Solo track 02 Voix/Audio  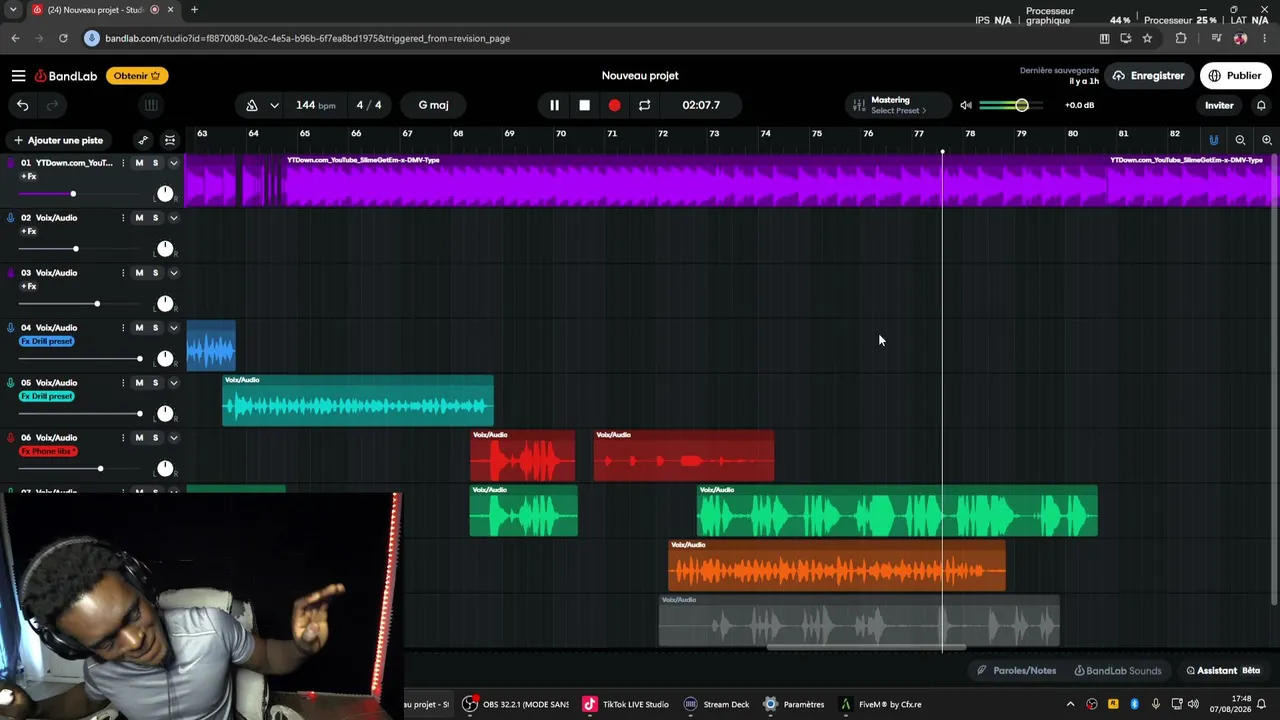155,218
